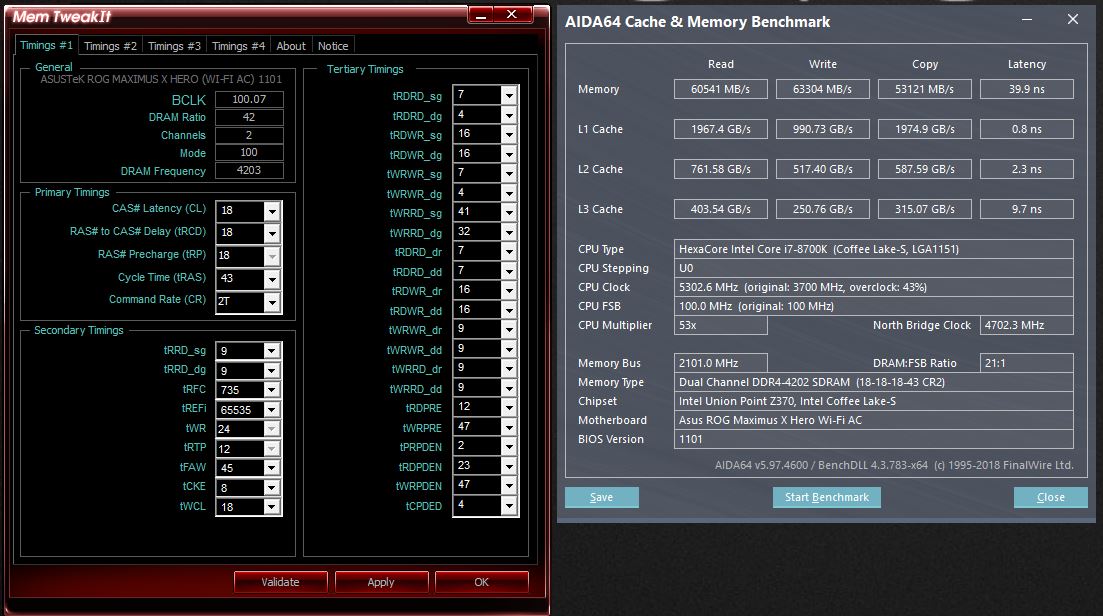The height and width of the screenshot is (616, 1103).
Task: Open Cycle Time (tRAS) dropdown
Action: pyautogui.click(x=272, y=278)
